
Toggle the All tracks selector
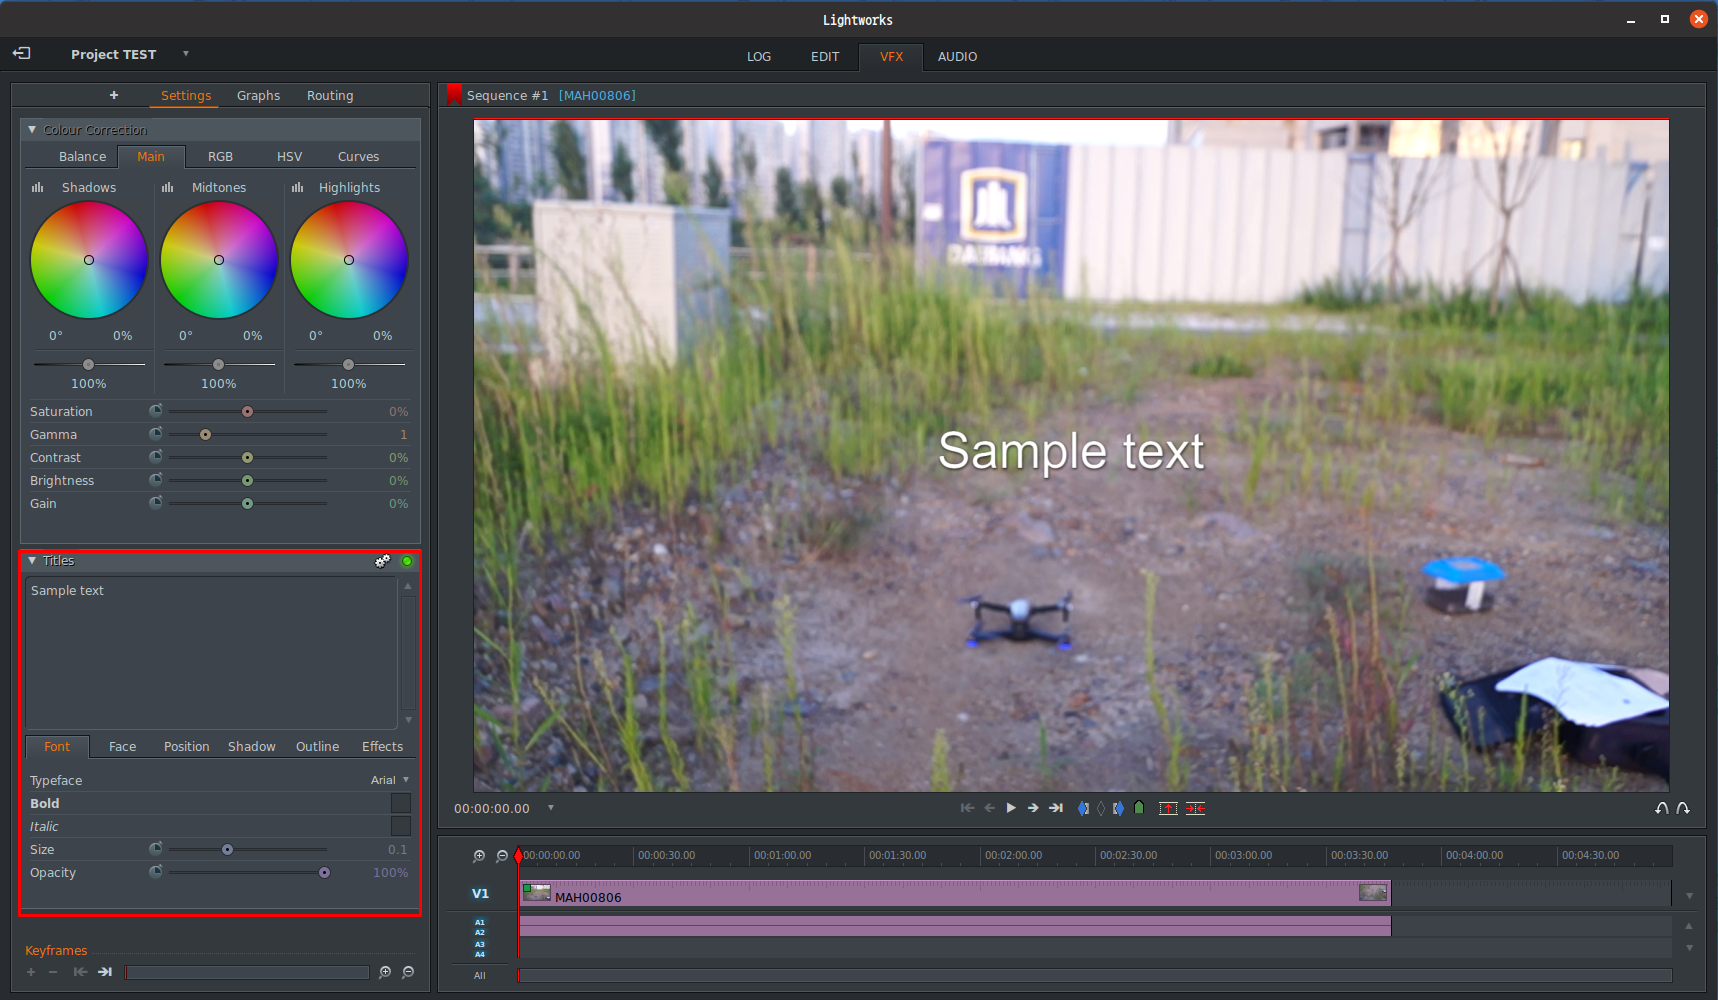coord(480,975)
